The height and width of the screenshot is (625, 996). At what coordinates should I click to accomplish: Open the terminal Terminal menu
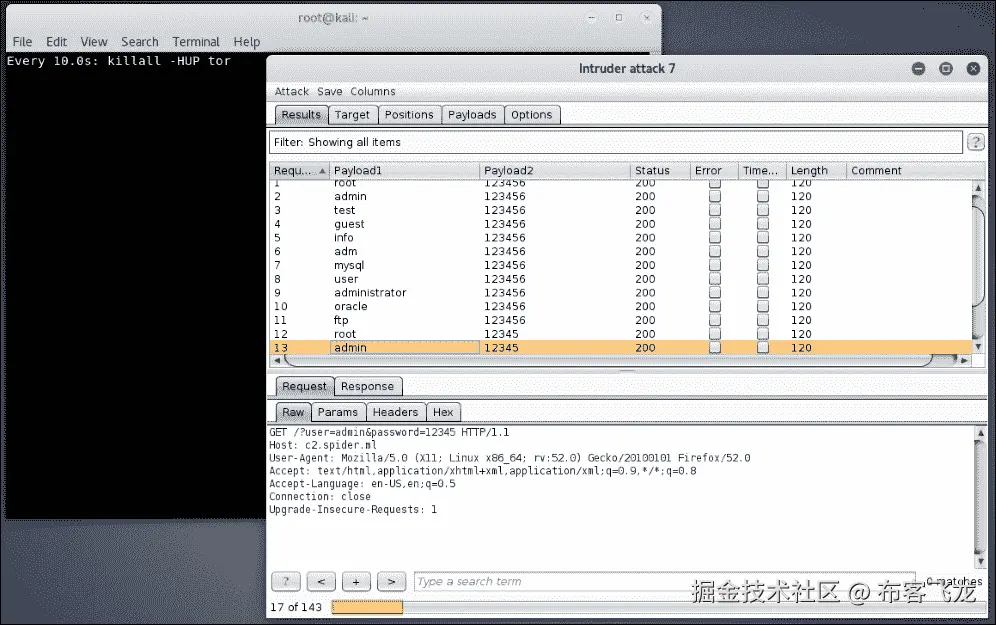coord(196,42)
